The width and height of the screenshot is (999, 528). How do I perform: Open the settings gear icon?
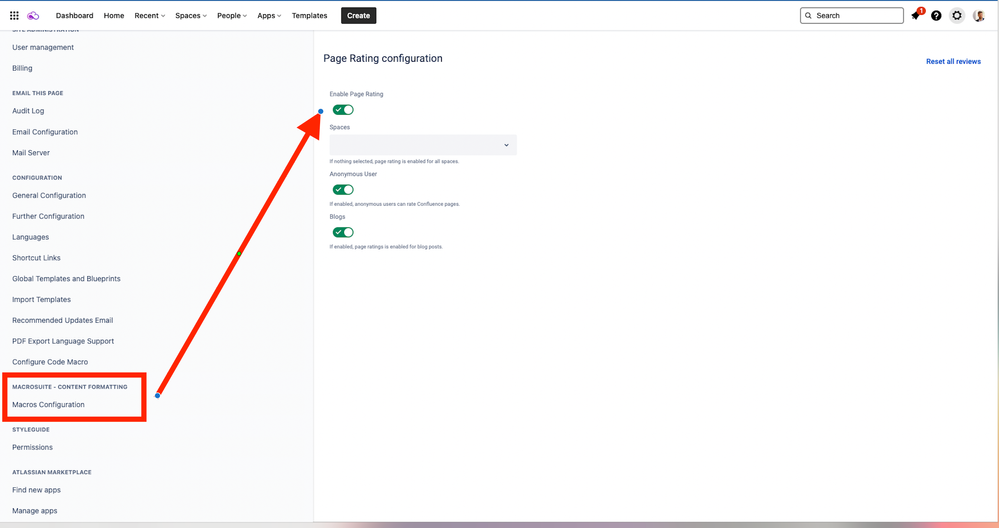click(x=956, y=15)
